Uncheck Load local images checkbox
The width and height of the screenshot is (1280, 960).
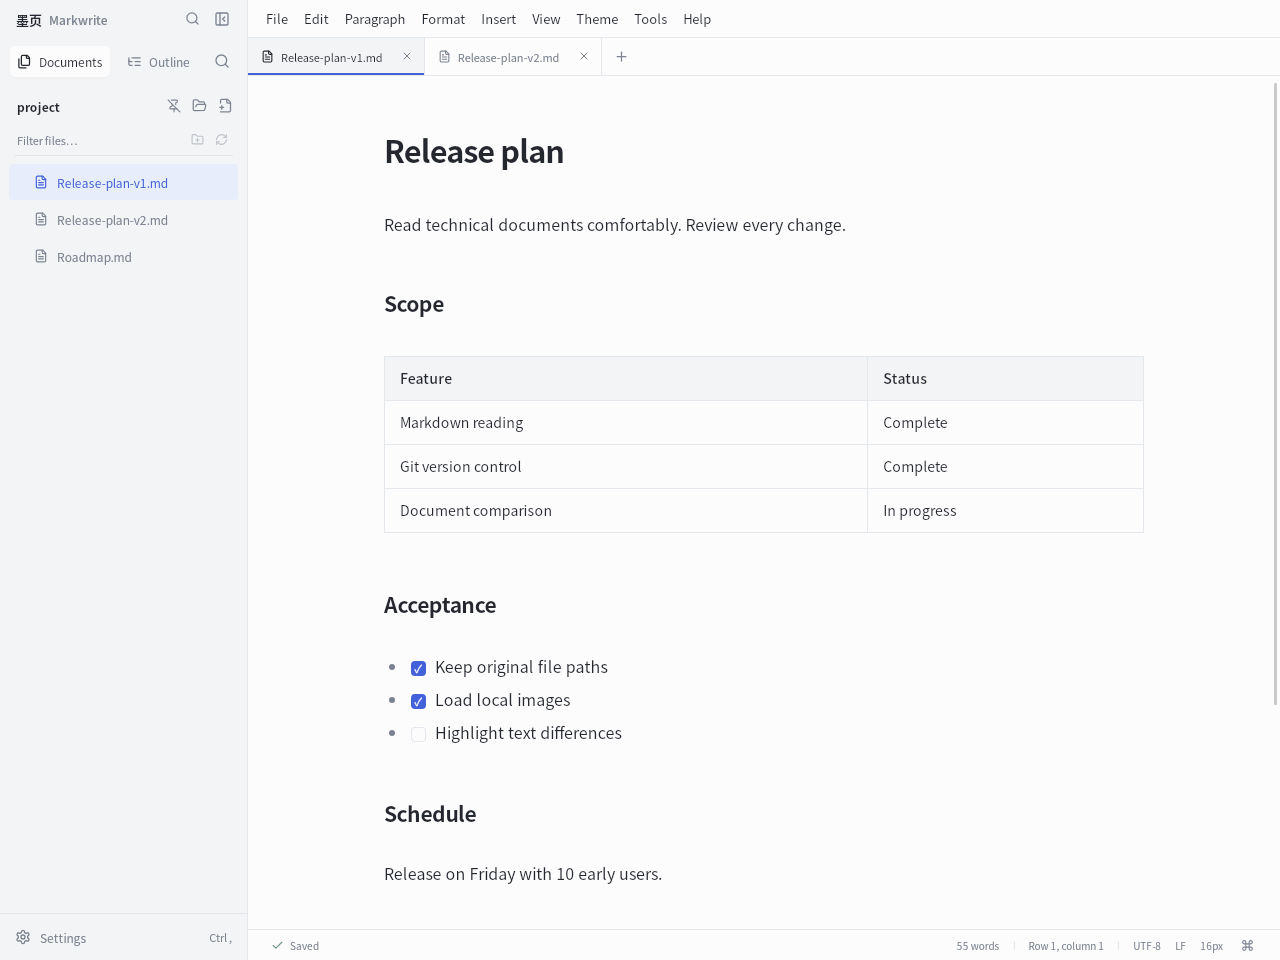[418, 701]
